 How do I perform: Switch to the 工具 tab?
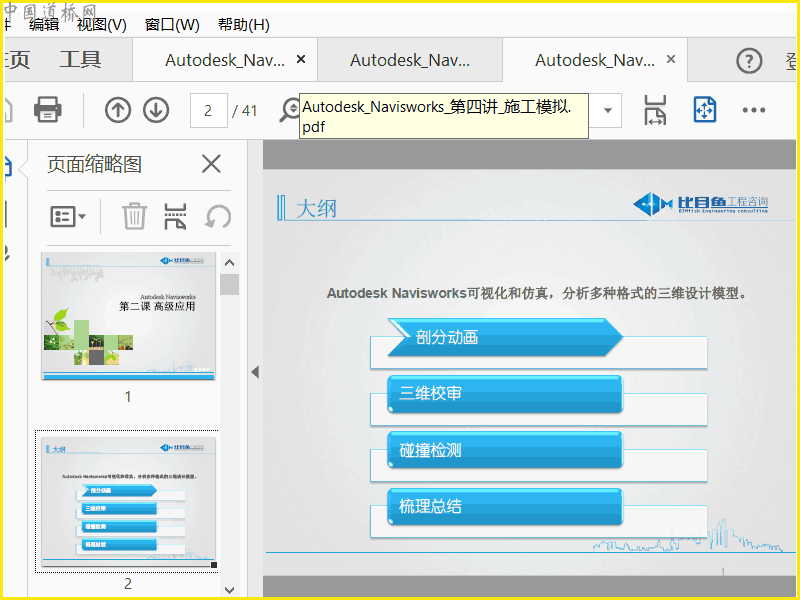(x=80, y=60)
